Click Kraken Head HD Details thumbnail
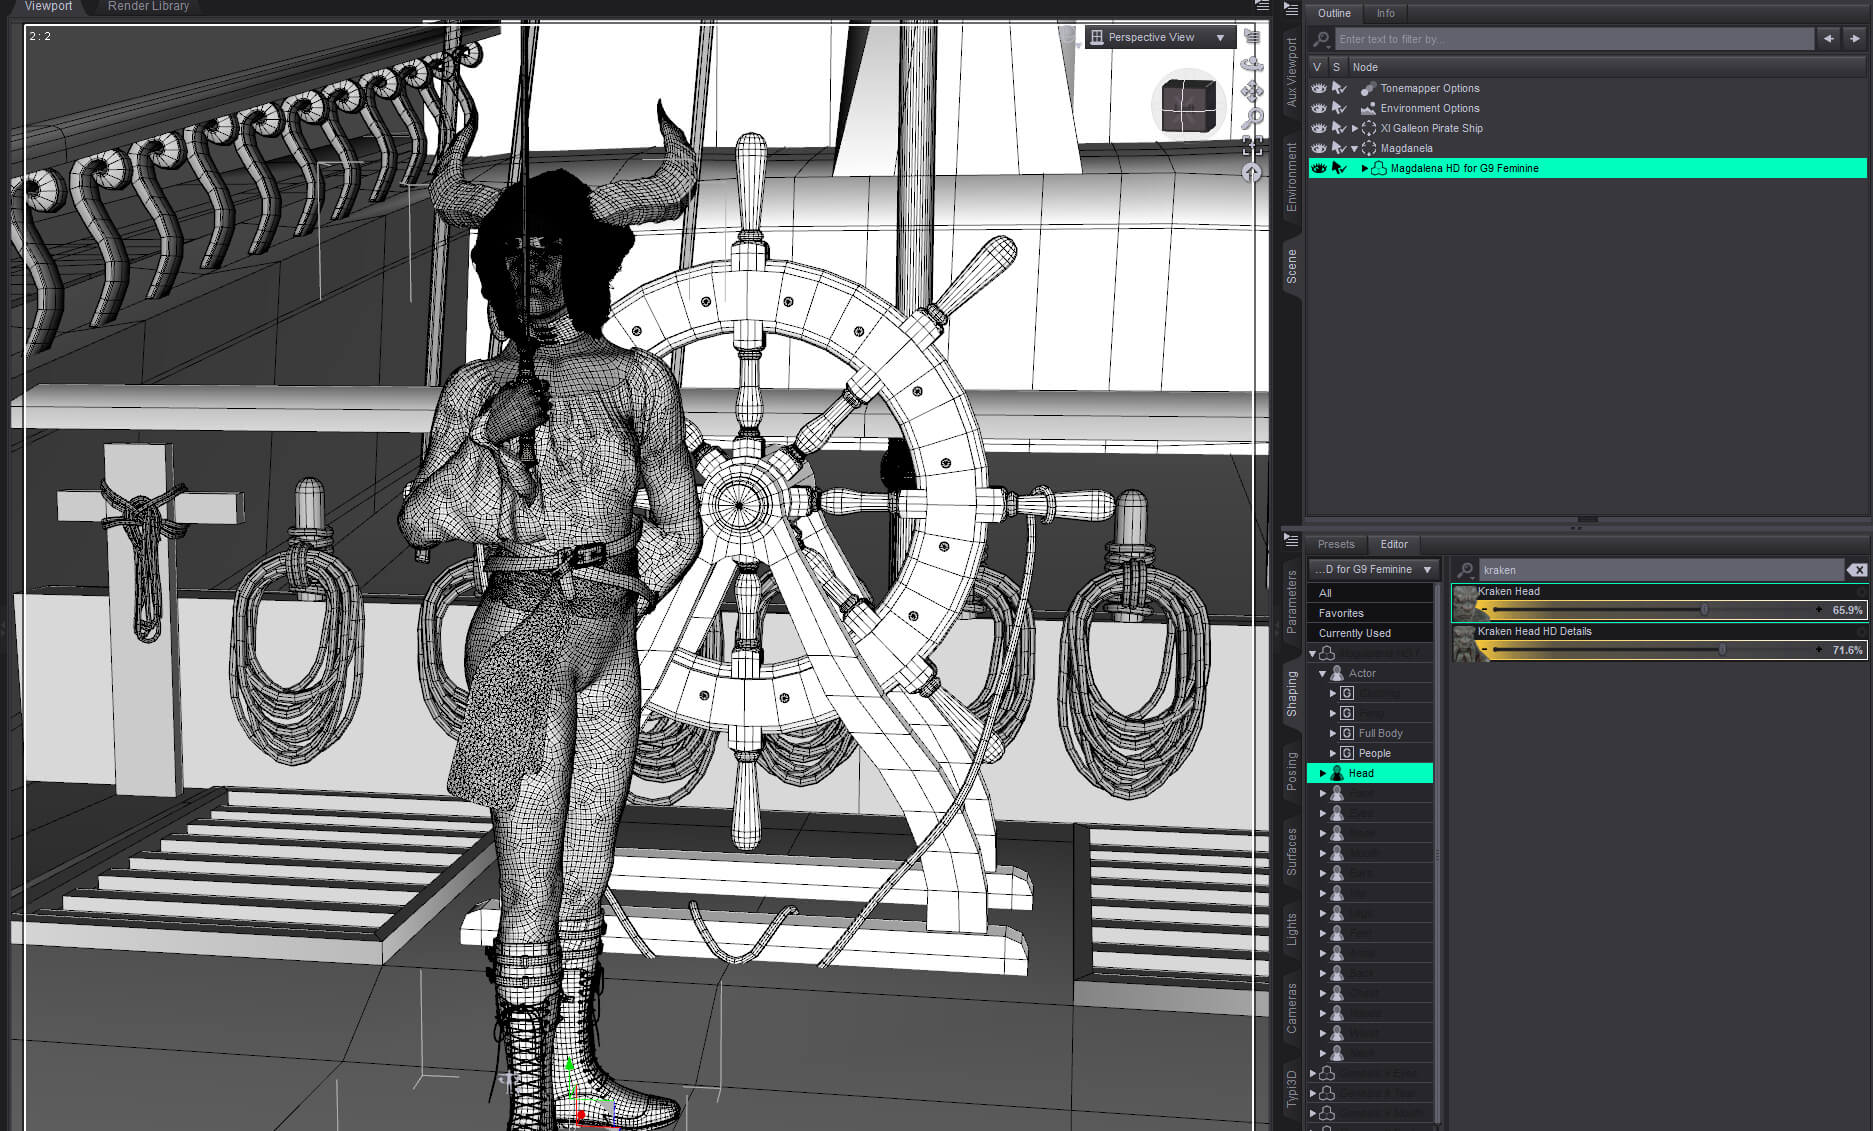Screen dimensions: 1873x1131 tap(1464, 643)
